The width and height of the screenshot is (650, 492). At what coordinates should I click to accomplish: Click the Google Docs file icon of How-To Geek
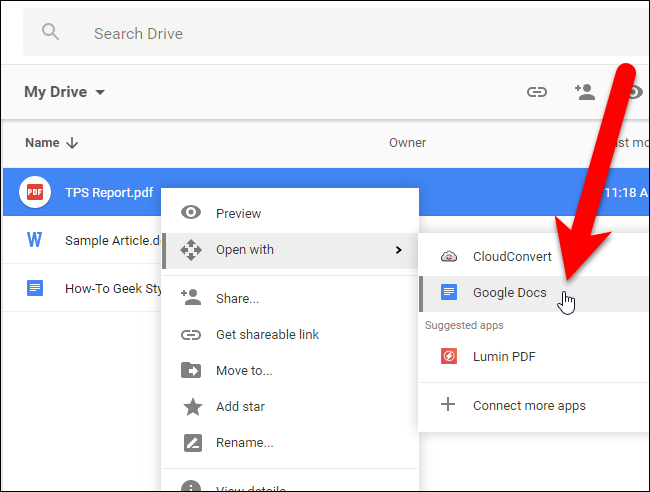point(36,288)
